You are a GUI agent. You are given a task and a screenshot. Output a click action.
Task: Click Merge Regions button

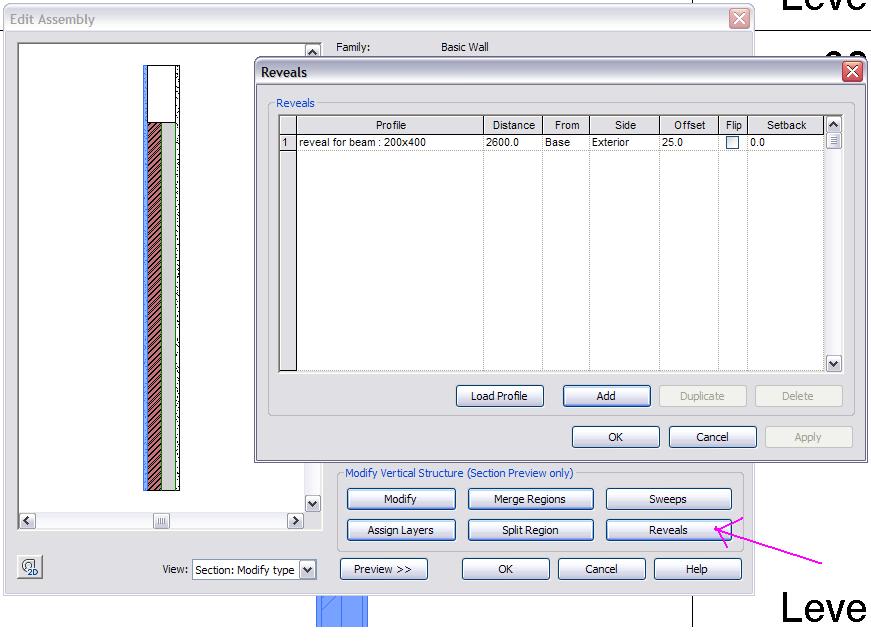(530, 499)
